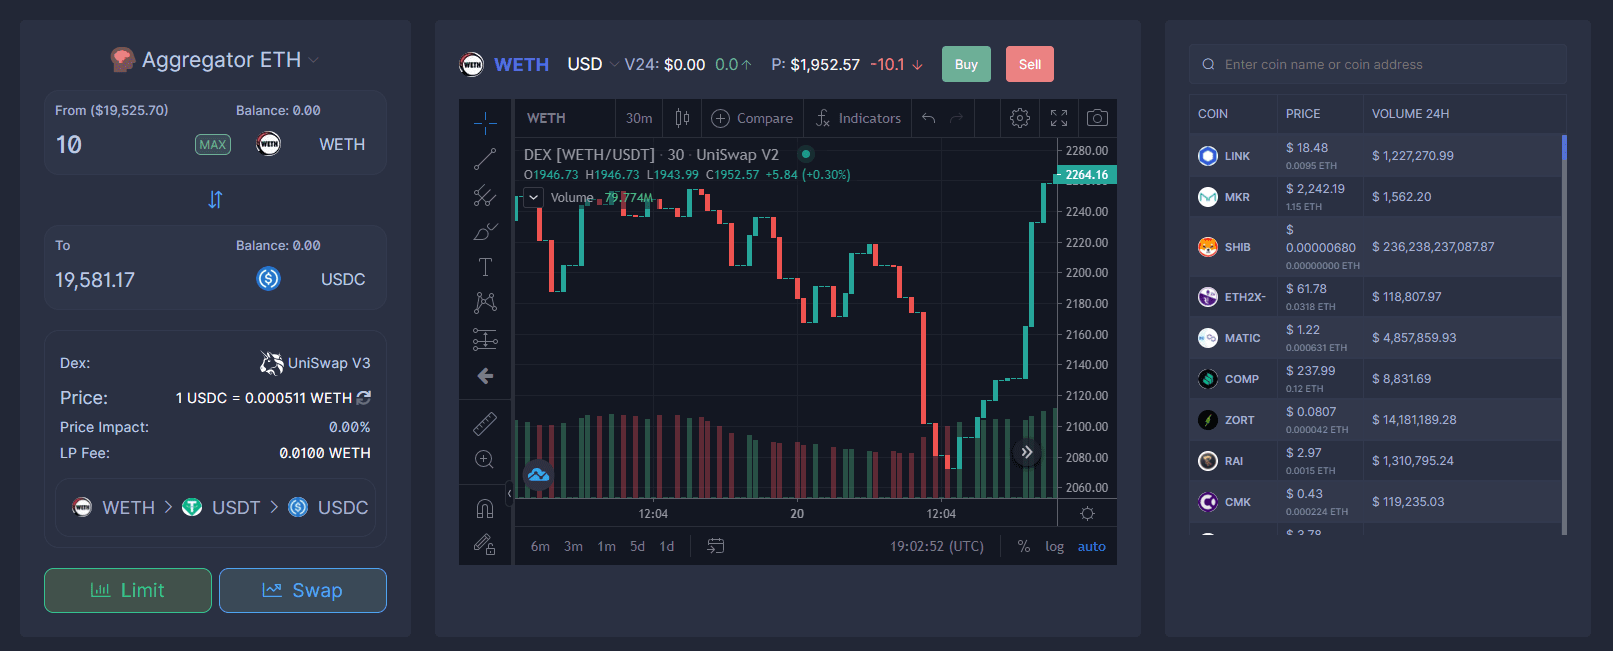1613x651 pixels.
Task: Select the ruler measure tool
Action: [x=485, y=424]
